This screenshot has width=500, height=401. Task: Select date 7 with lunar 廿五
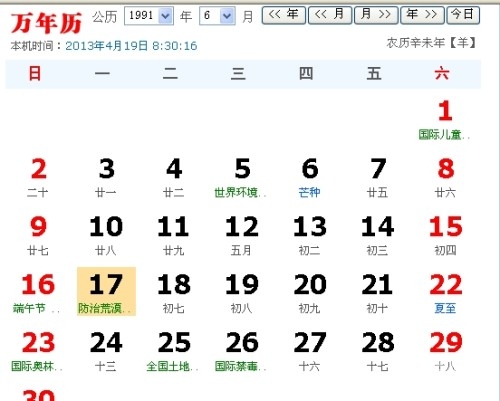(x=378, y=178)
